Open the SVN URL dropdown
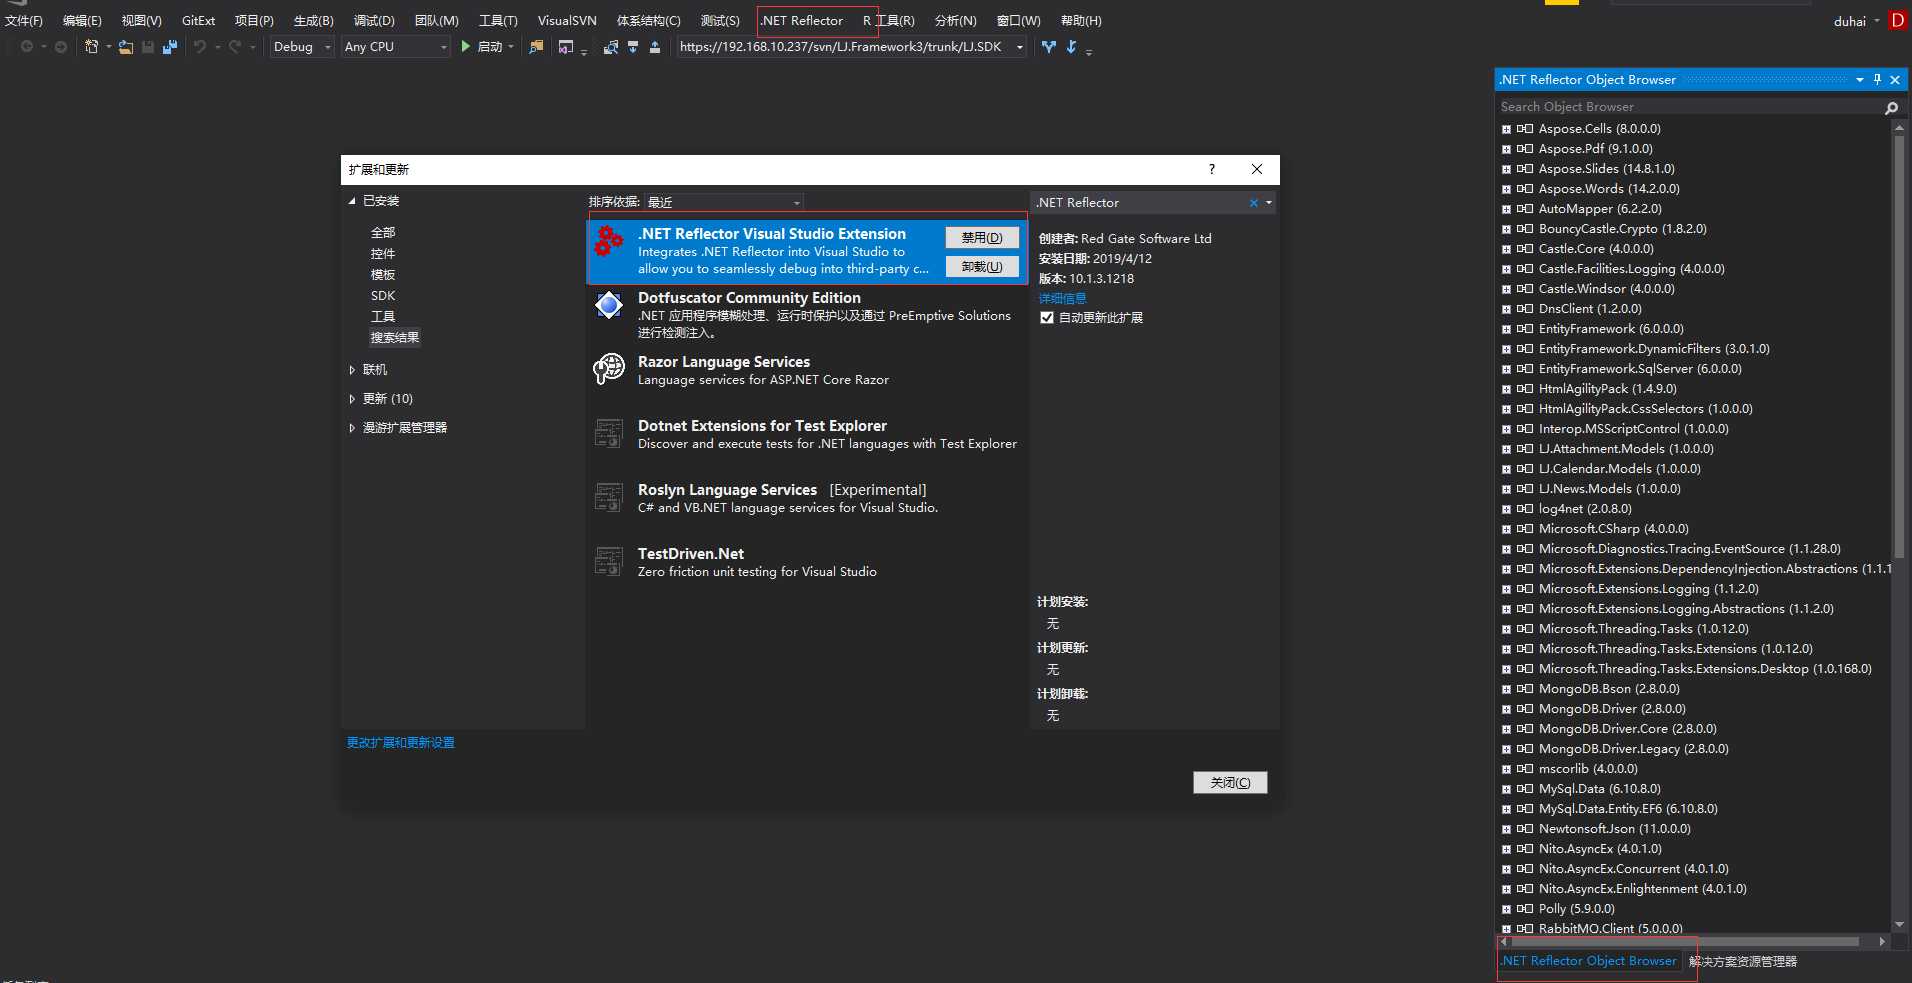1912x983 pixels. [1019, 47]
